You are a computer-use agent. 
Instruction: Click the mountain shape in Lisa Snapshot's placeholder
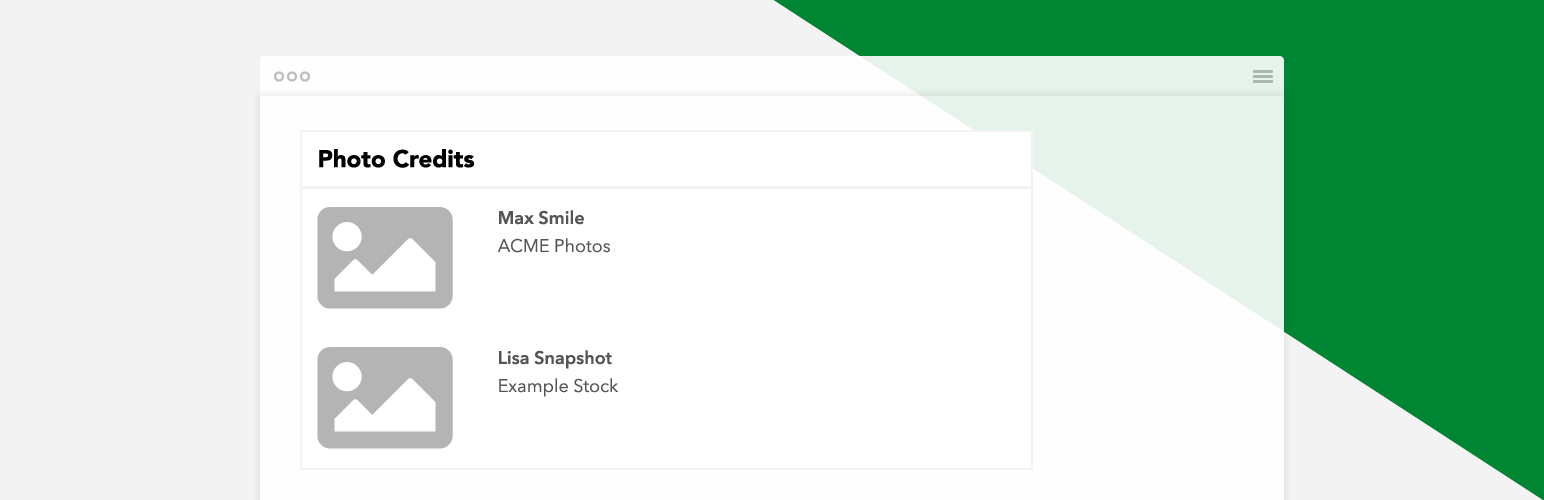point(385,408)
